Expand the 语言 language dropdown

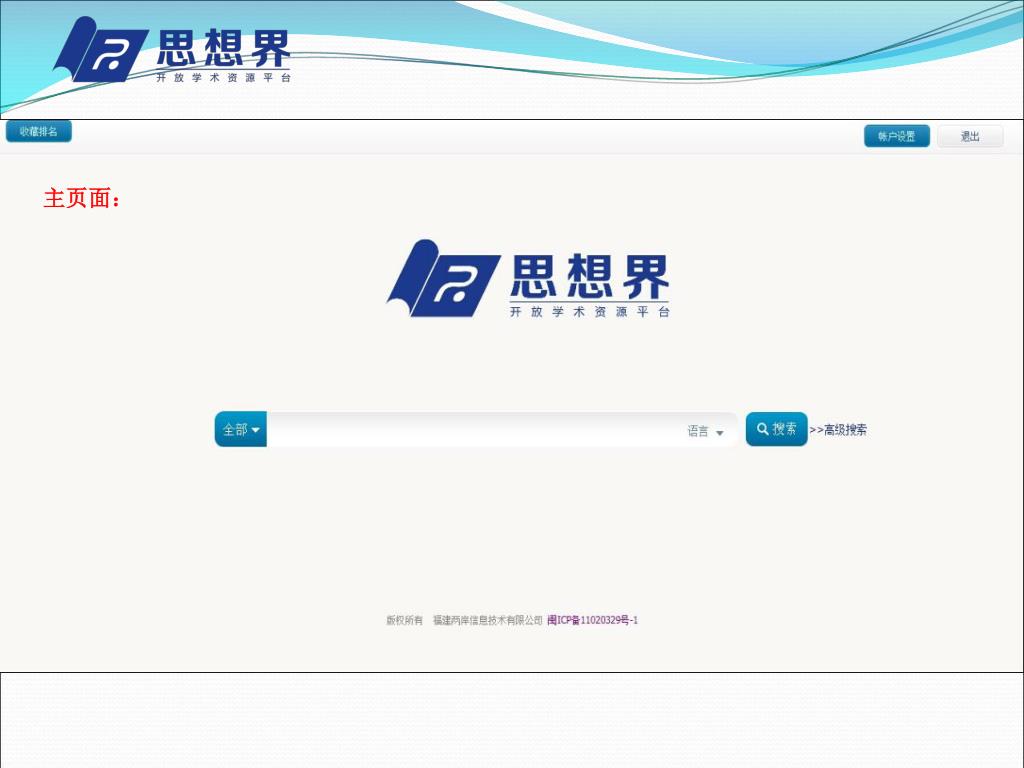(705, 431)
